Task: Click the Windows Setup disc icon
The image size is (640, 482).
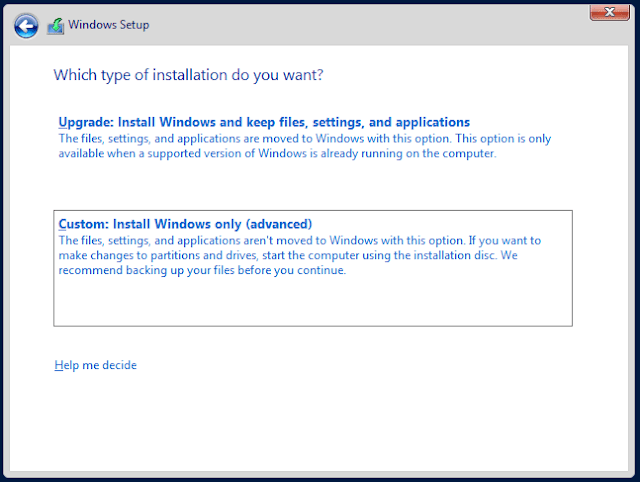Action: tap(56, 26)
